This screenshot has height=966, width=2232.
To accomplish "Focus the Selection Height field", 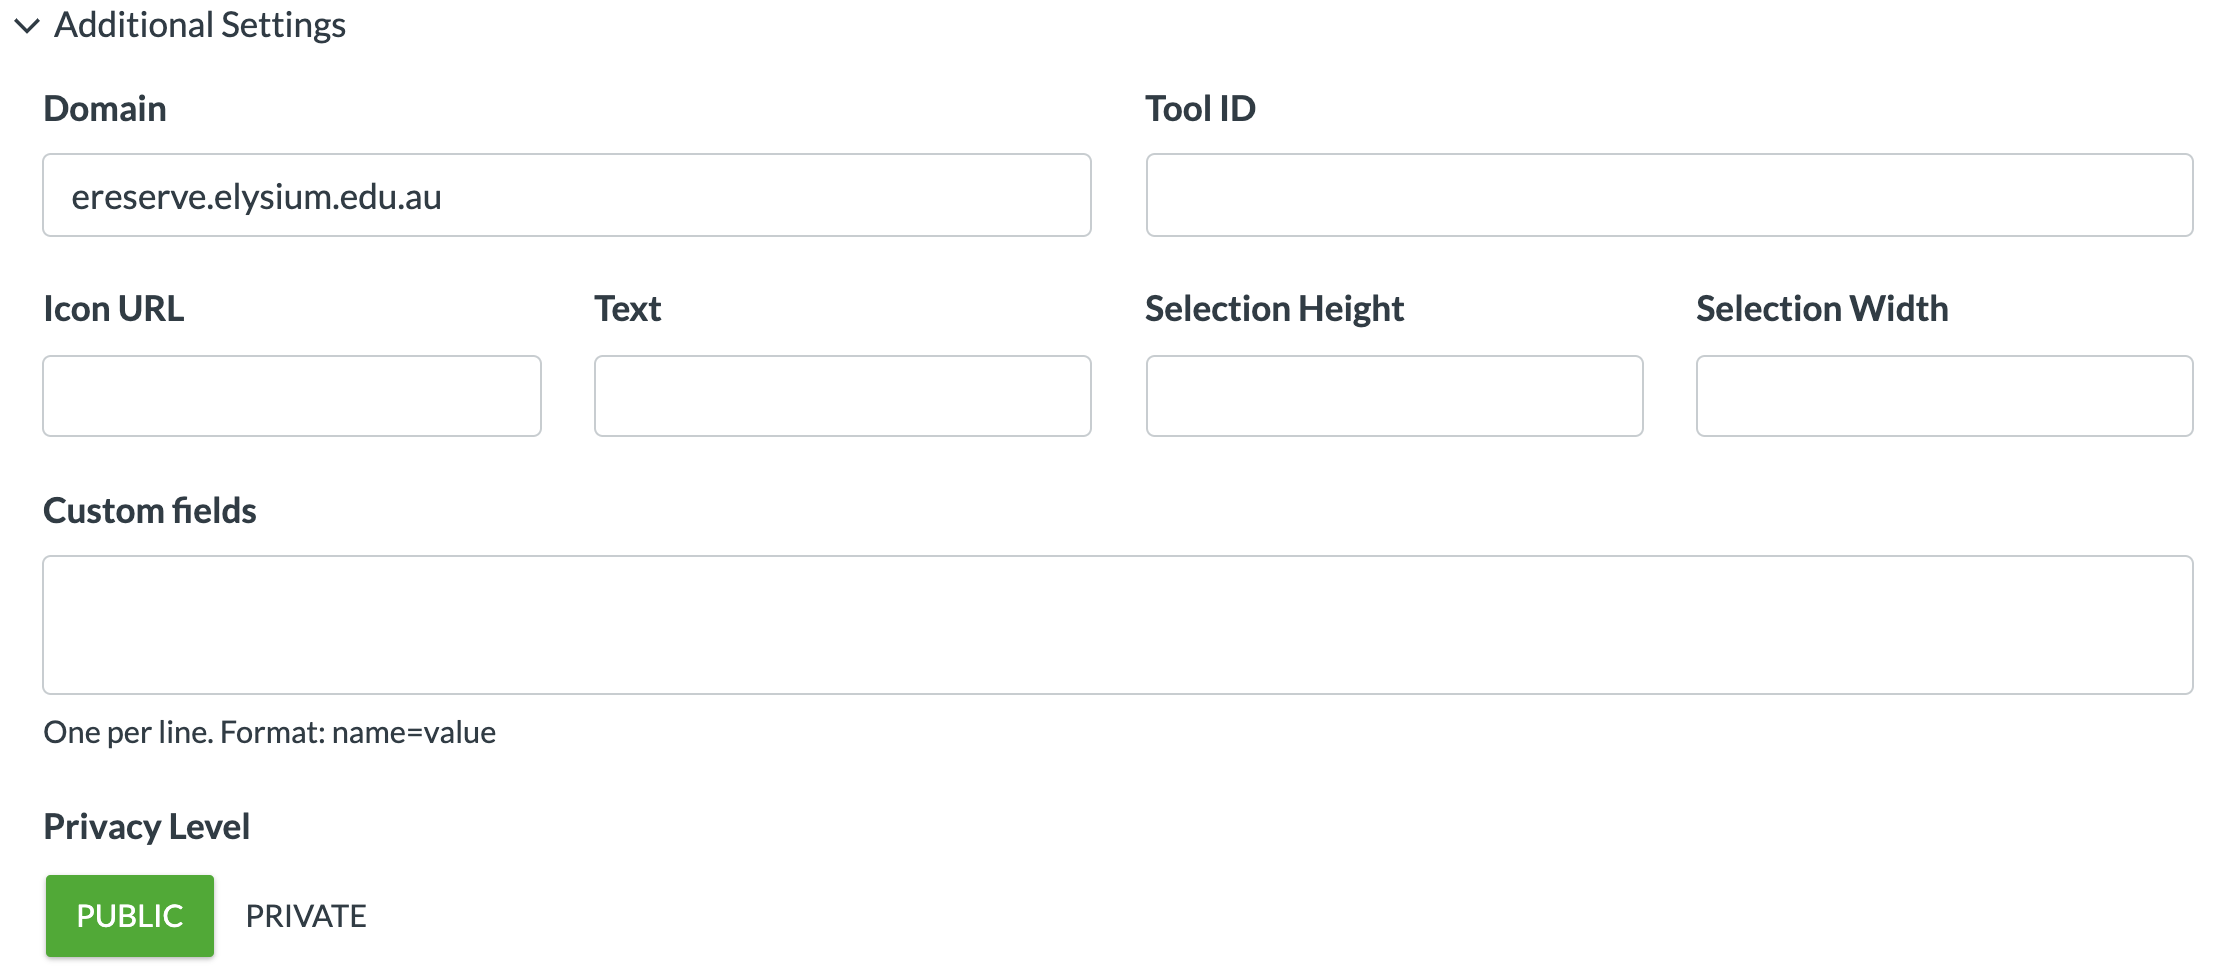I will coord(1393,396).
